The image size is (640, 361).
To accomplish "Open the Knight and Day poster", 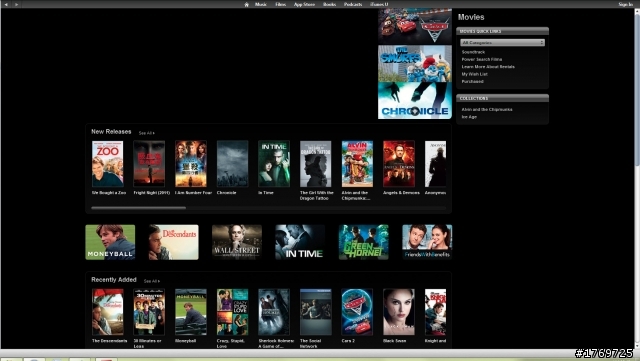I will click(x=436, y=312).
